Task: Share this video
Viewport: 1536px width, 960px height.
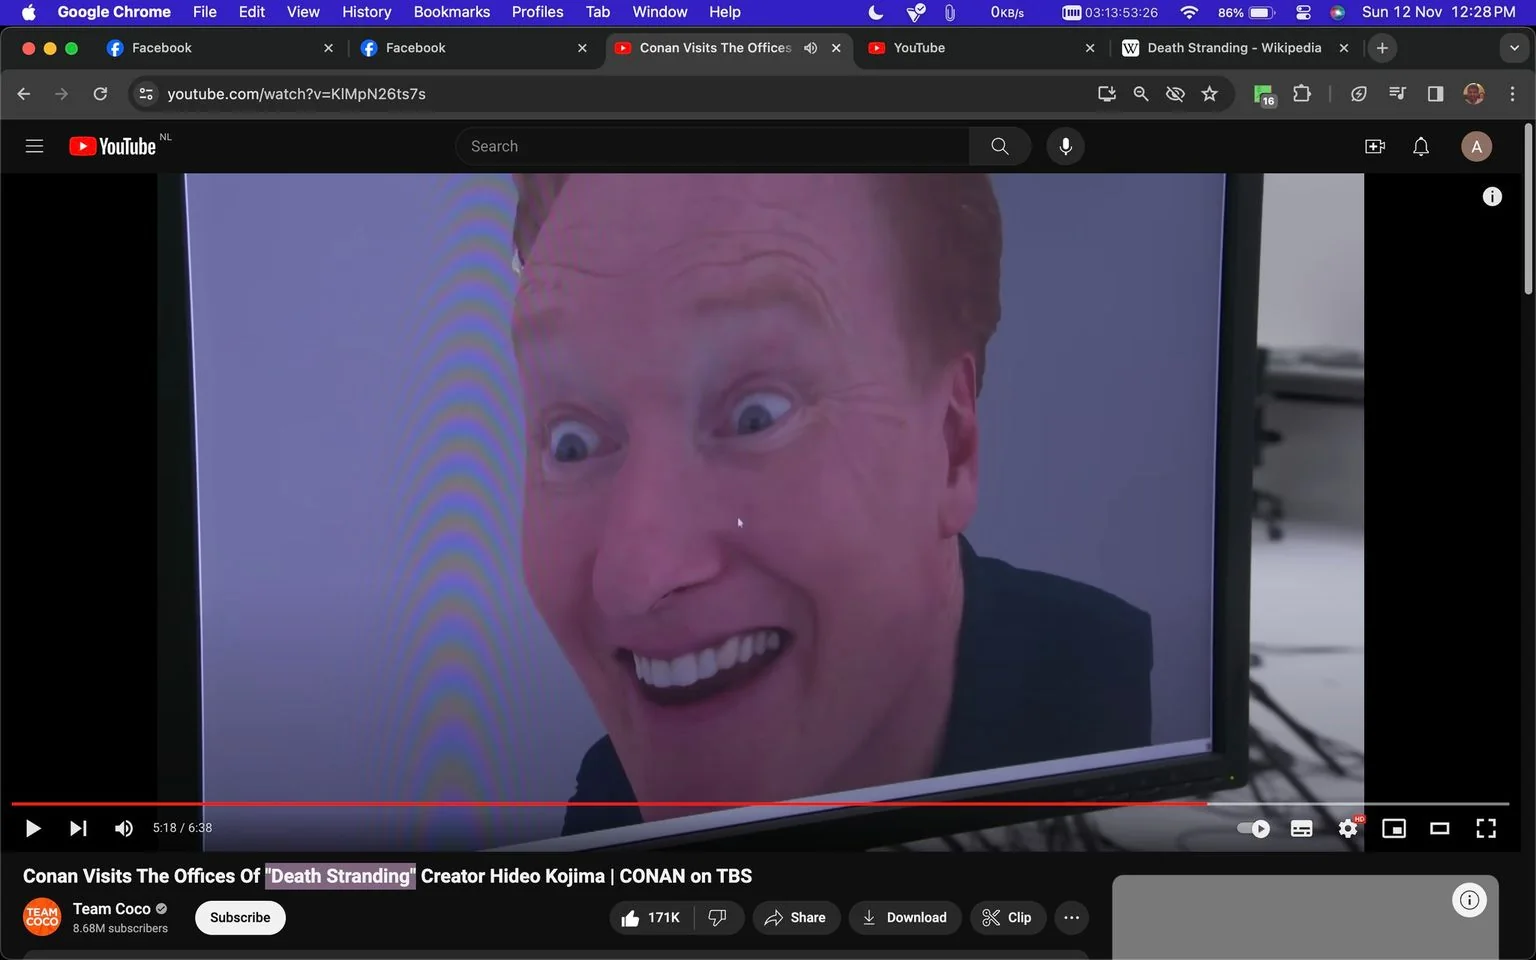Action: click(796, 918)
